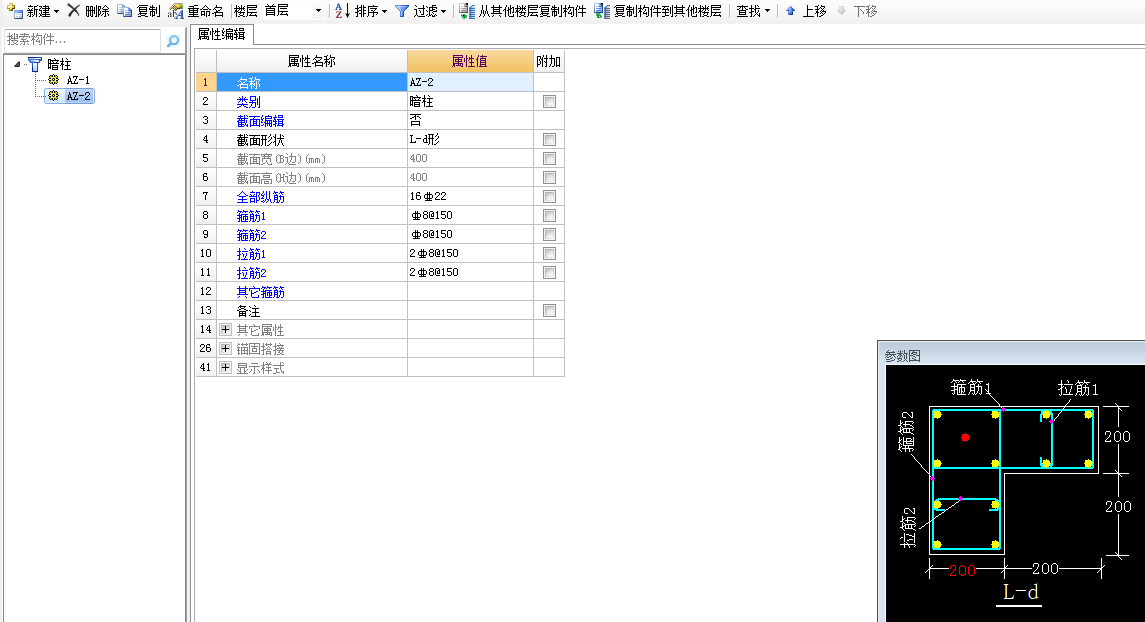The image size is (1145, 622).
Task: Click the 附加 column header
Action: pos(548,61)
